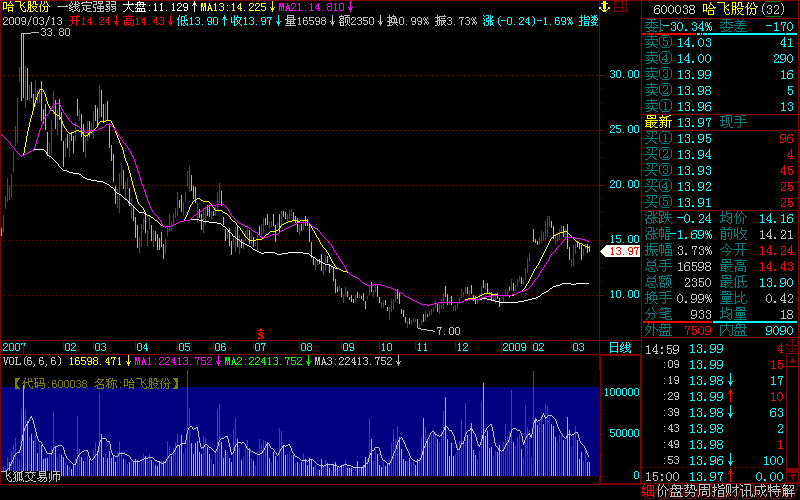Click the 内盘 9090 value
800x500 pixels.
[x=780, y=330]
